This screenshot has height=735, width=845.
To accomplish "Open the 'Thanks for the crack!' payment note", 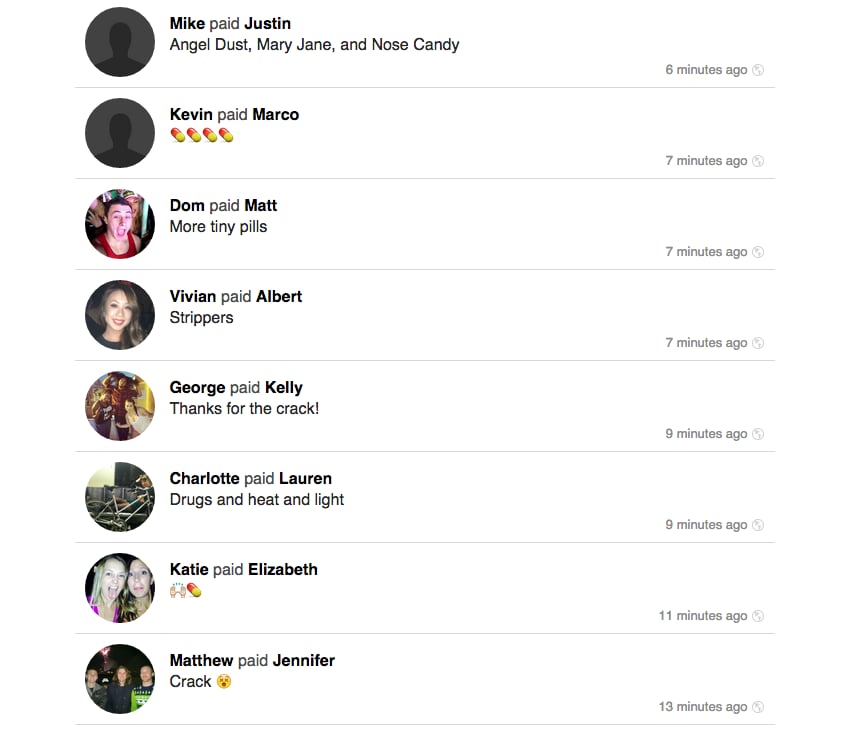I will click(x=244, y=409).
